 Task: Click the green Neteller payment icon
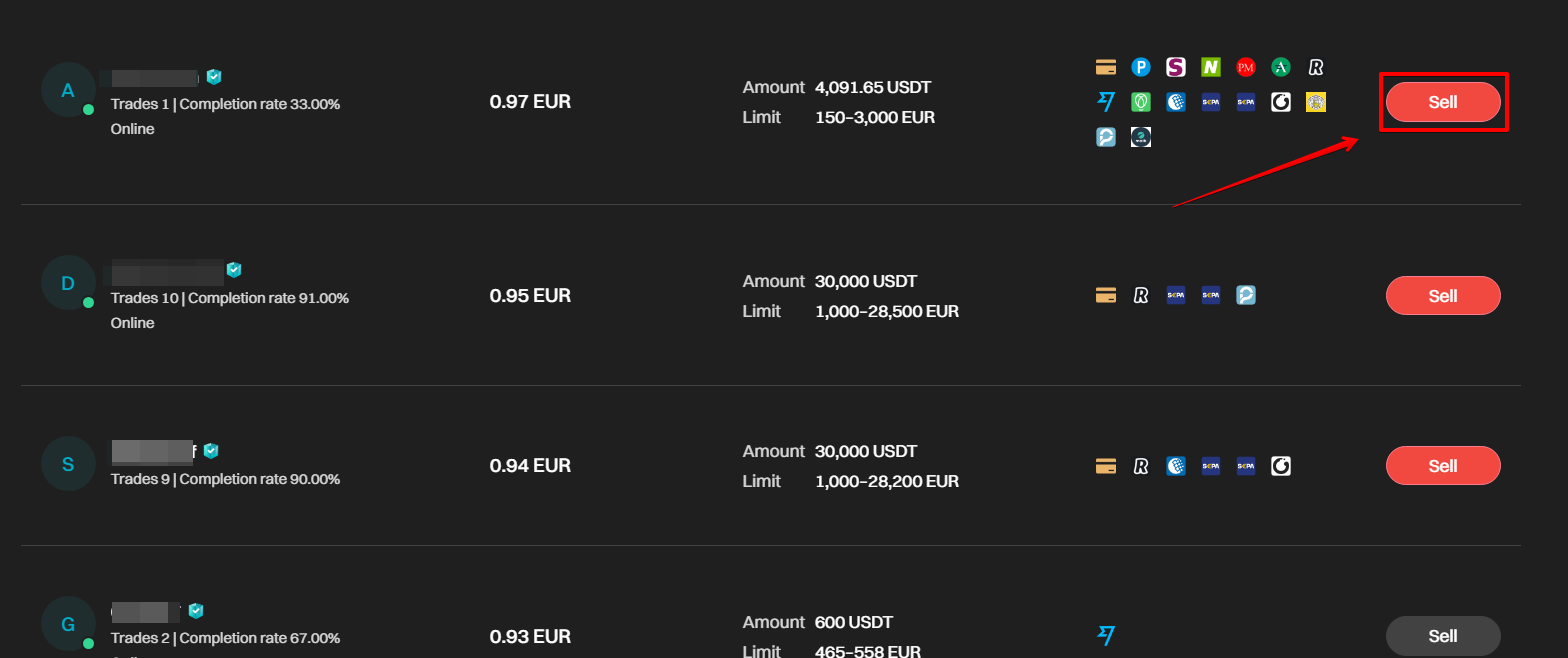pos(1211,67)
